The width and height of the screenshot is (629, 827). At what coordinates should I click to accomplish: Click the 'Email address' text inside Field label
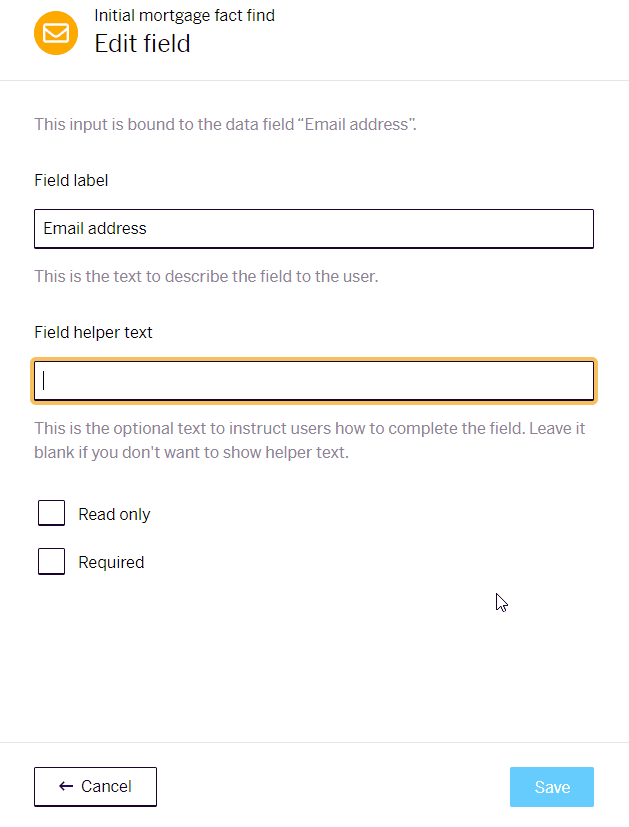tap(95, 228)
